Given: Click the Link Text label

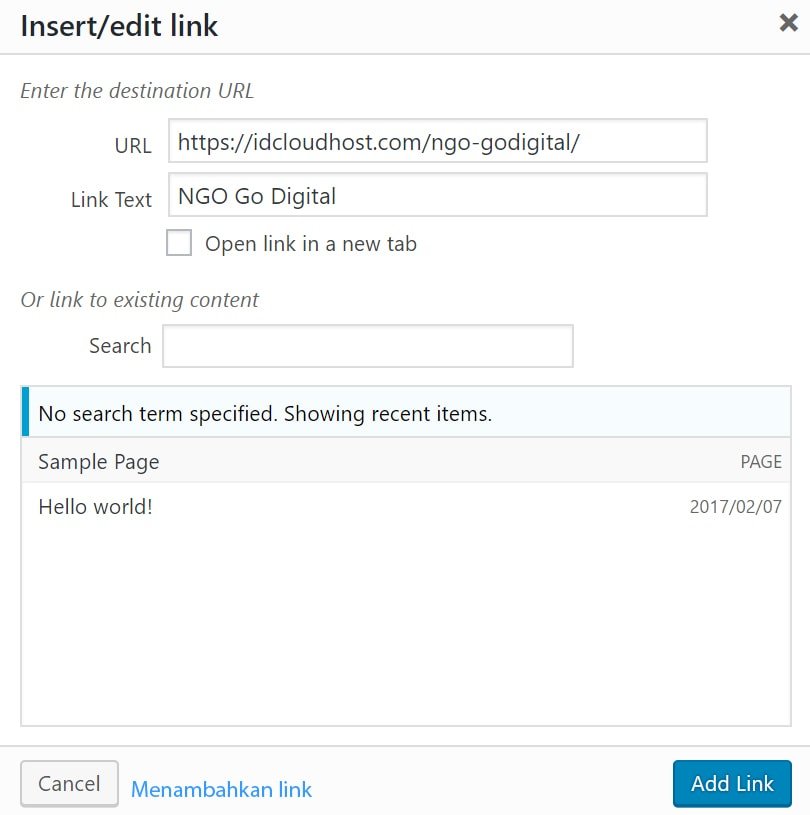Looking at the screenshot, I should pyautogui.click(x=111, y=200).
